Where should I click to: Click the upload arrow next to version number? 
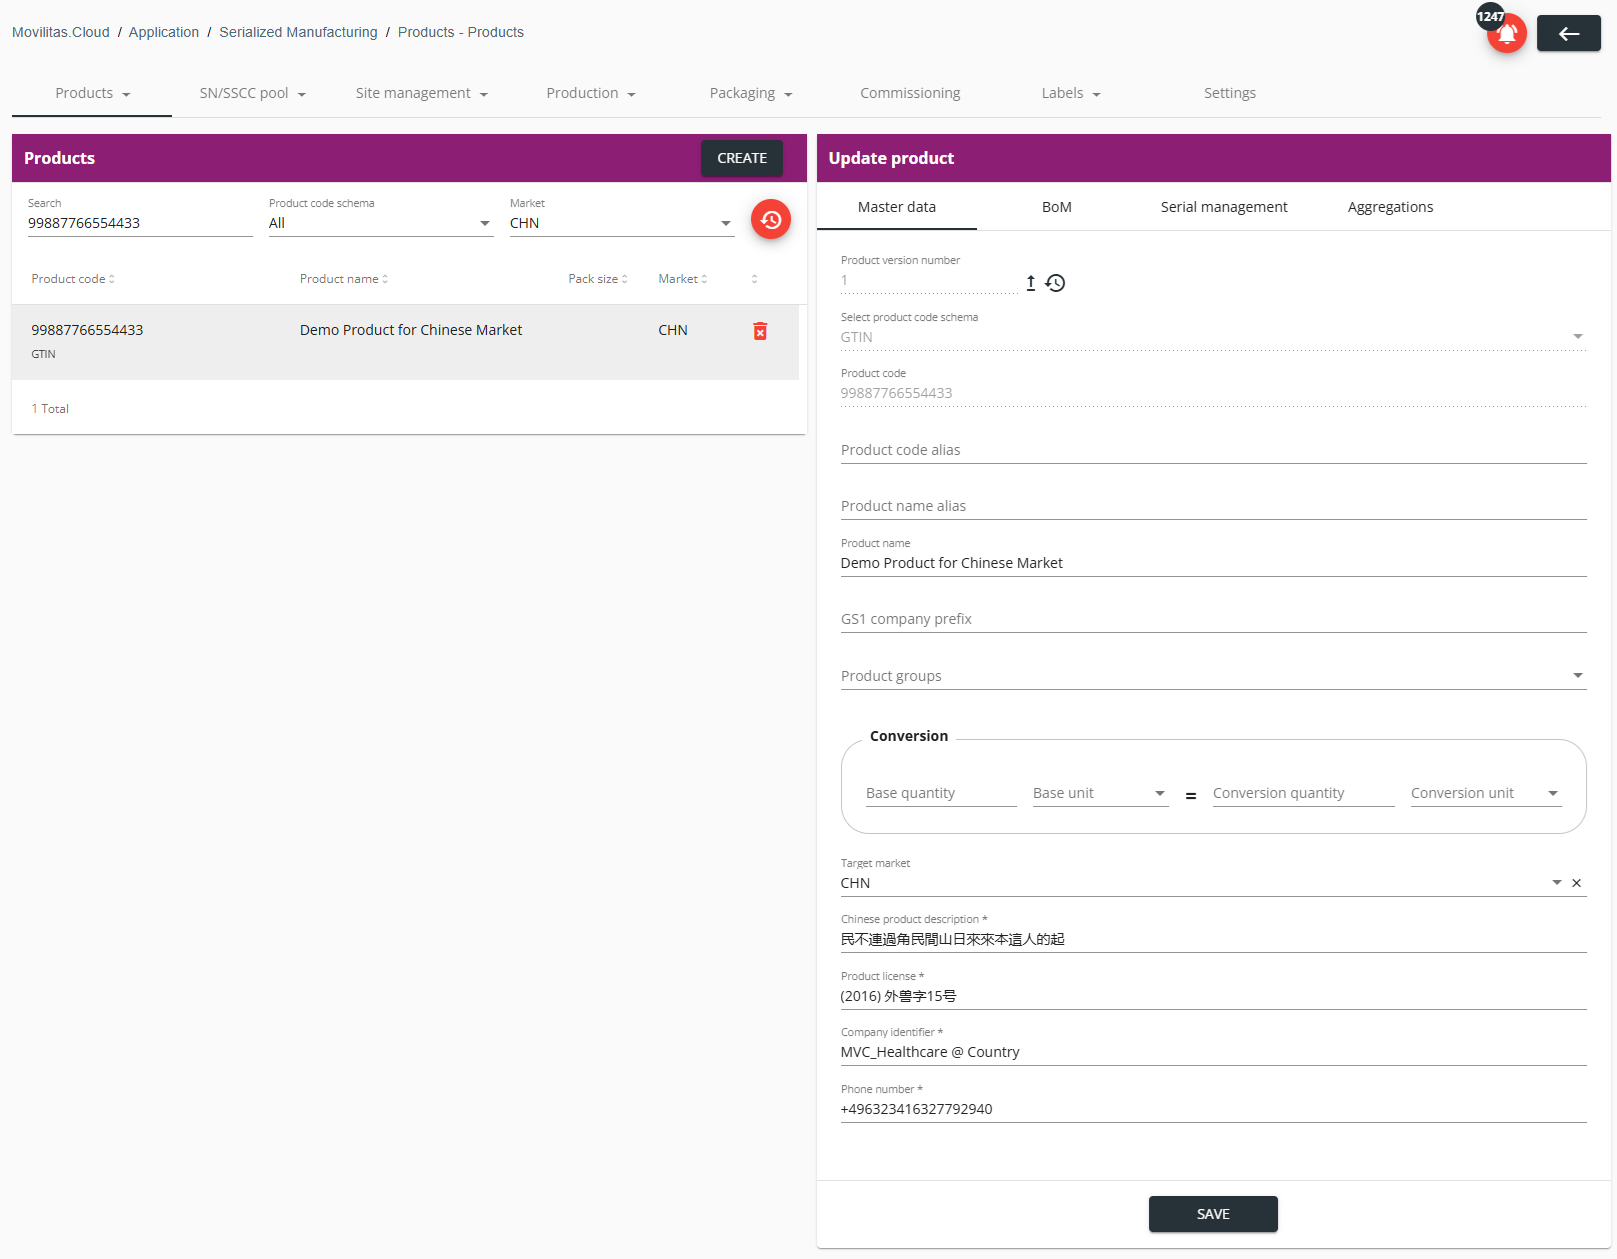click(1030, 283)
